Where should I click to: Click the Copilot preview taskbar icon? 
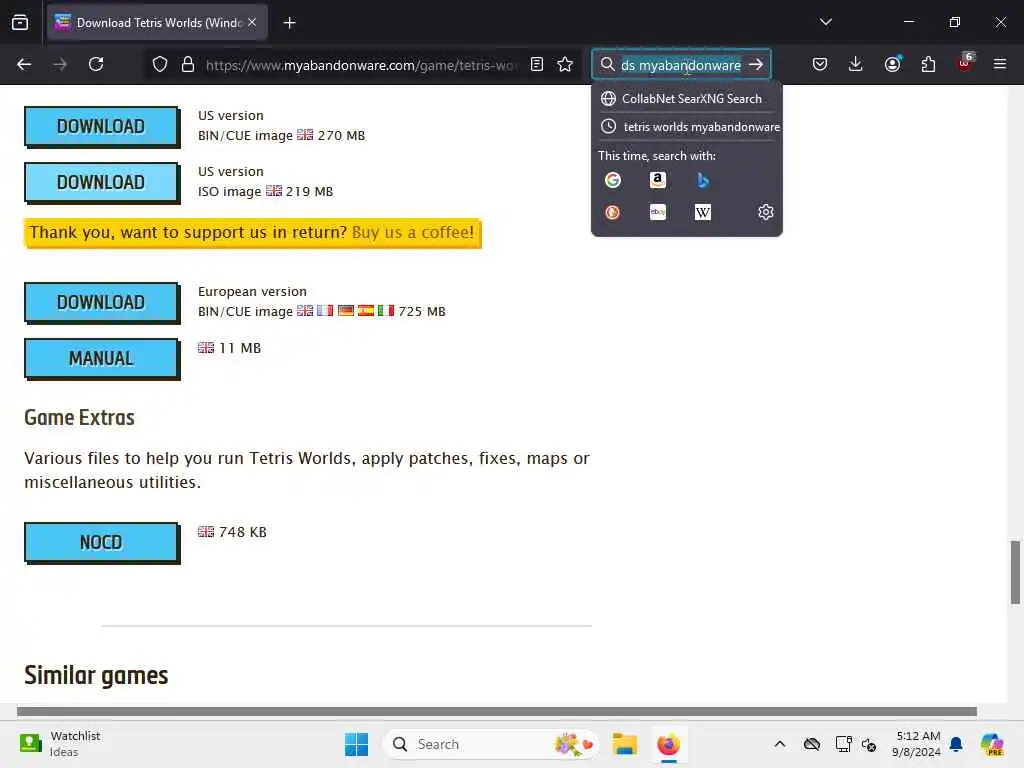coord(992,744)
